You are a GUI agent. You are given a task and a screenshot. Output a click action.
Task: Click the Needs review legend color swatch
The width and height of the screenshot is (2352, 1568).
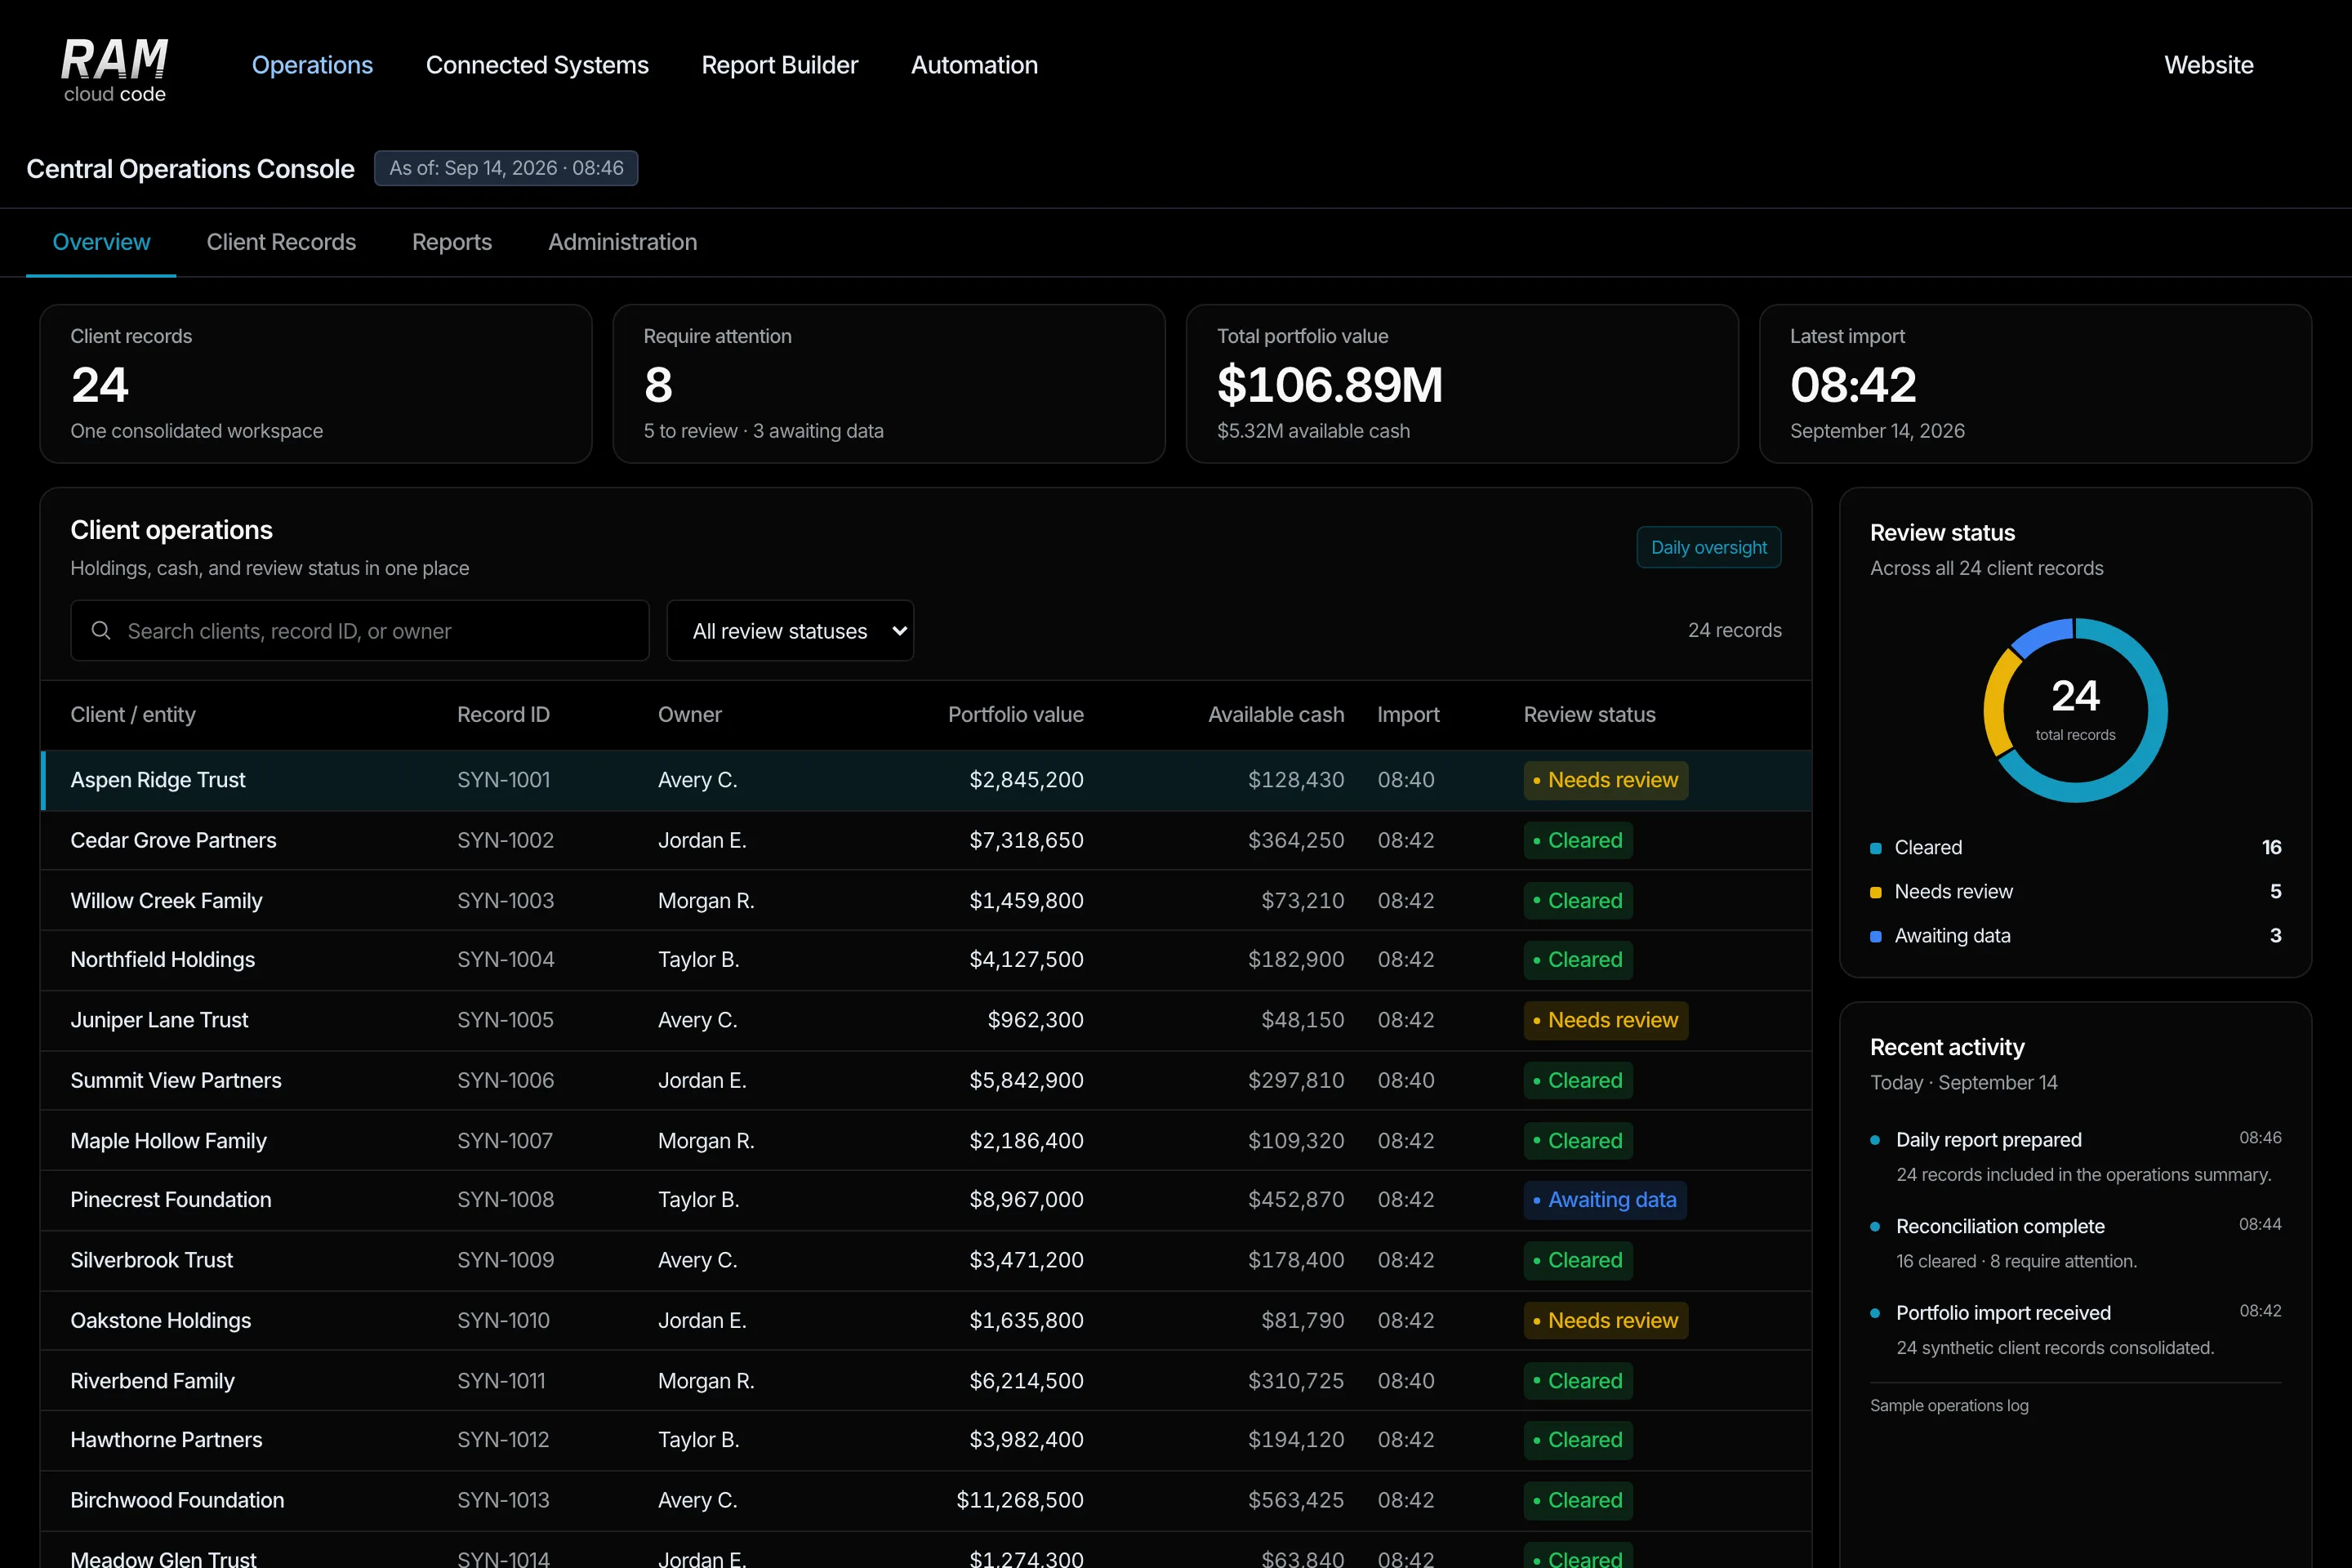[1876, 892]
